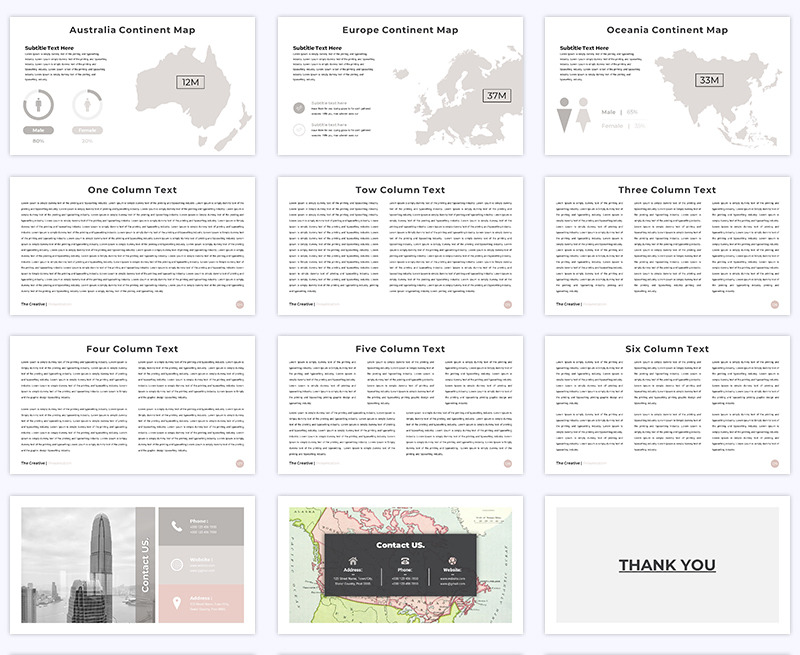Viewport: 800px width, 655px height.
Task: Click the underlined THANK YOU text
Action: click(x=666, y=565)
